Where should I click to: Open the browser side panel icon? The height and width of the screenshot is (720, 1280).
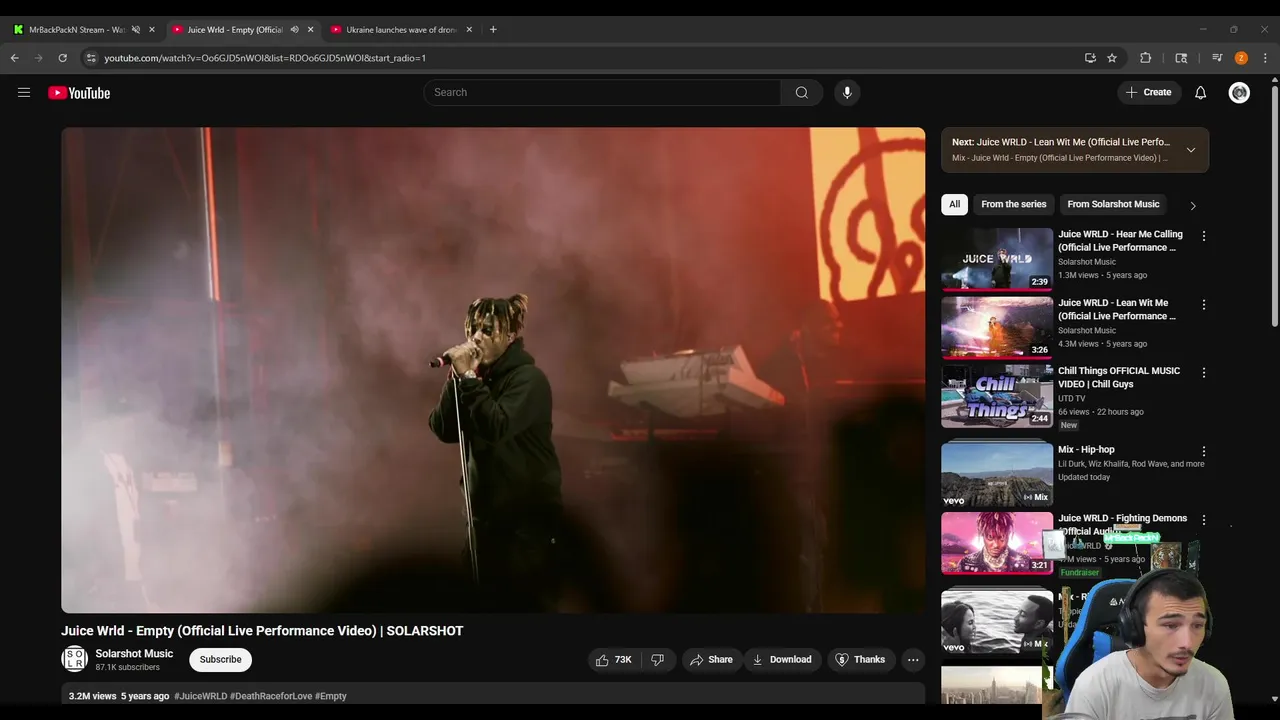coord(1181,58)
